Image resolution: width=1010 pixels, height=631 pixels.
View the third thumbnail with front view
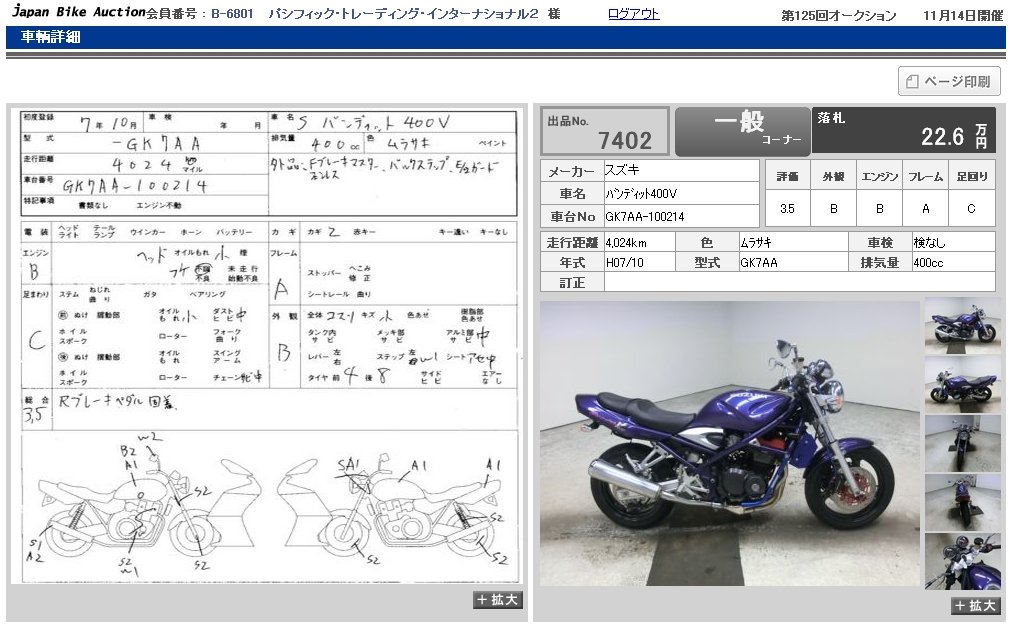pyautogui.click(x=962, y=444)
